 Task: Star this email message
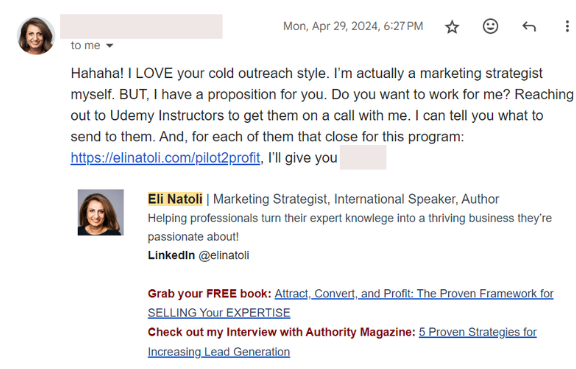[452, 27]
